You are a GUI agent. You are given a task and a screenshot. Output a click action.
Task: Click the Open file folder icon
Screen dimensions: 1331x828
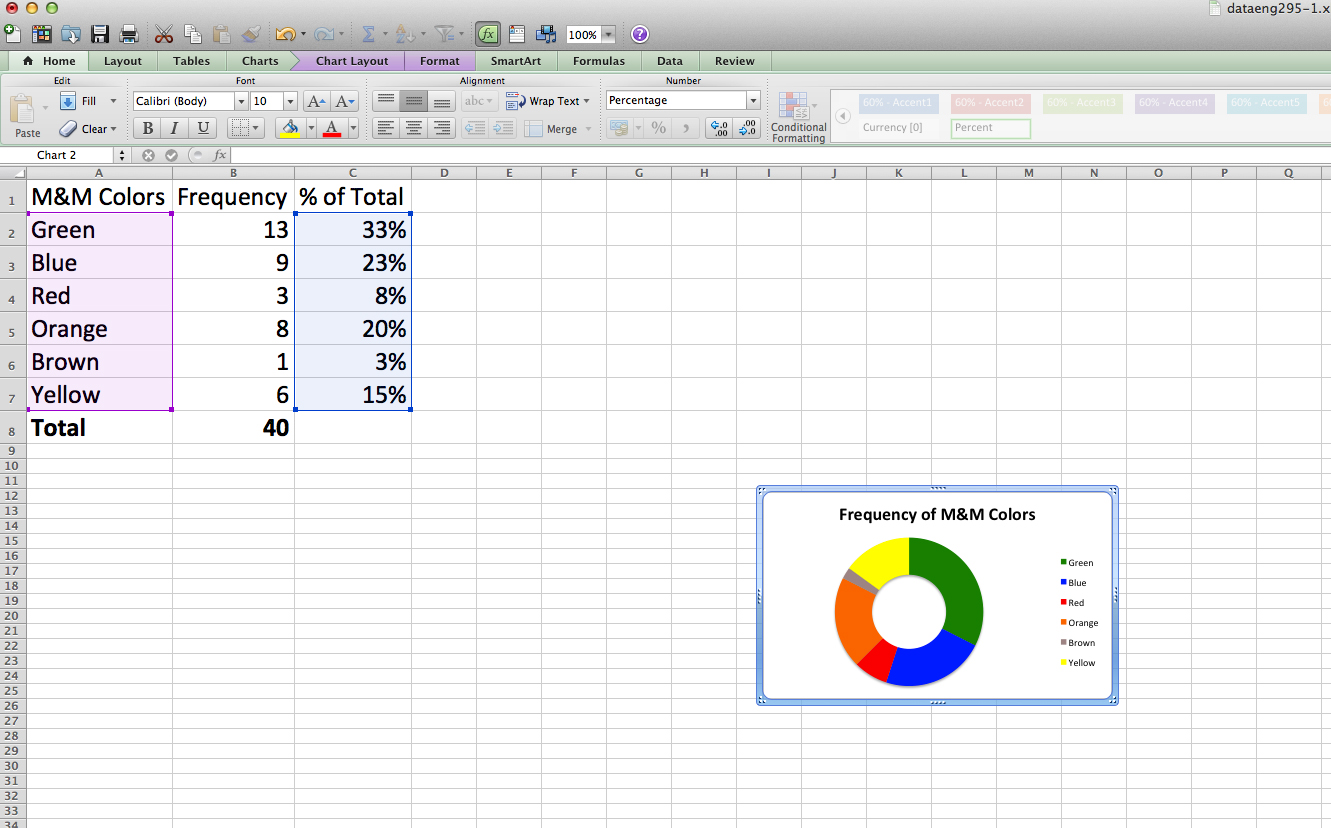pos(71,34)
